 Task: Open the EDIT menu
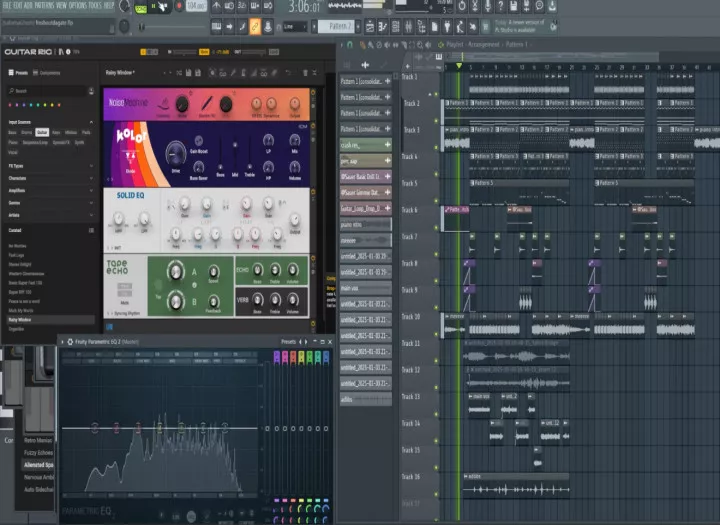click(x=17, y=6)
